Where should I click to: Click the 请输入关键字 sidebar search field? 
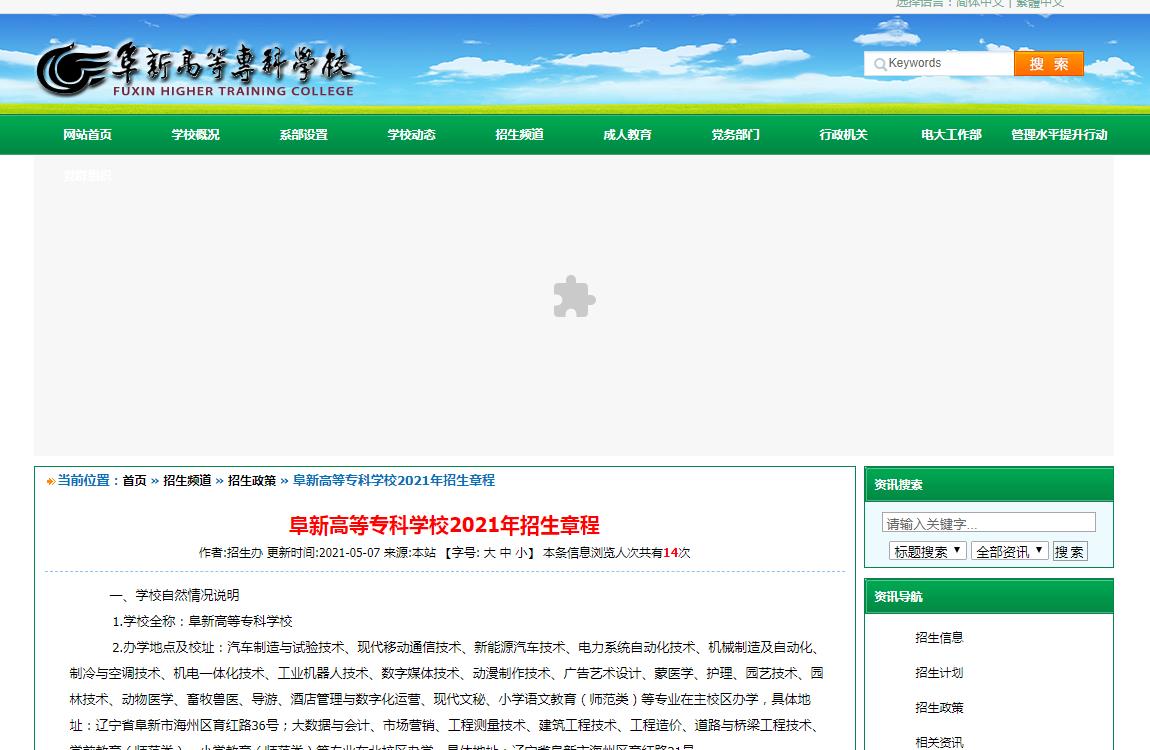point(988,523)
